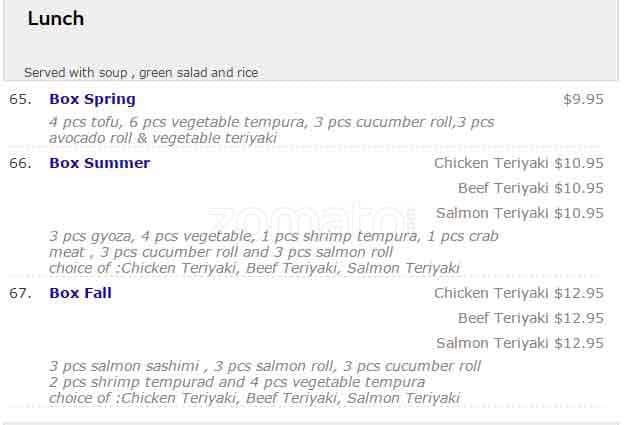Choose Beef Teriyaki $12.95 option
The width and height of the screenshot is (624, 425).
(530, 318)
